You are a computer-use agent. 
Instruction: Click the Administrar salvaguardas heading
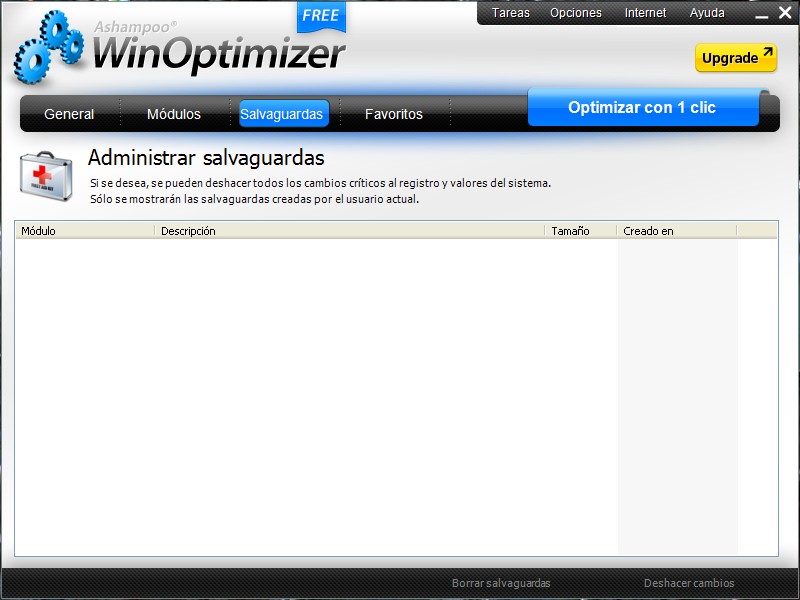point(206,158)
